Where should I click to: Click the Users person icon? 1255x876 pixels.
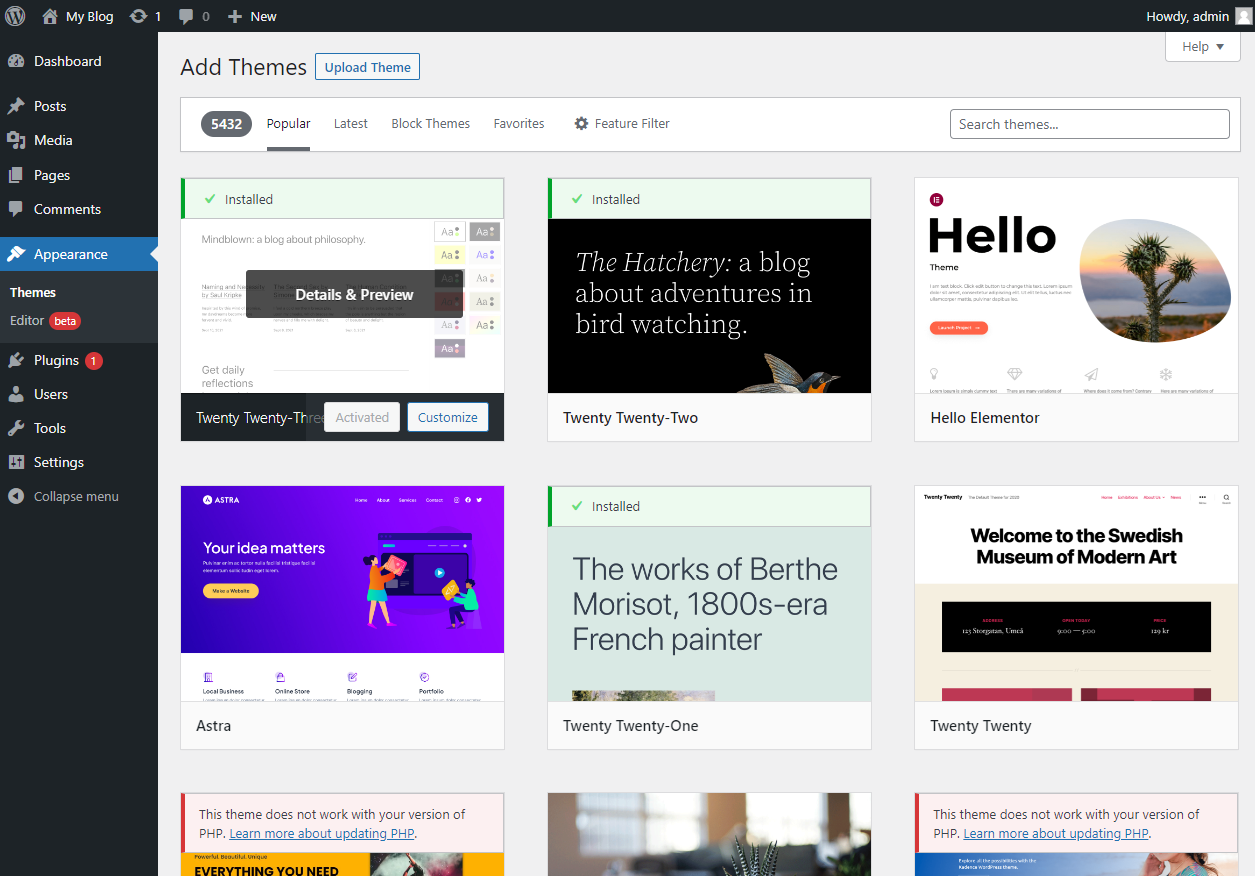pyautogui.click(x=16, y=394)
